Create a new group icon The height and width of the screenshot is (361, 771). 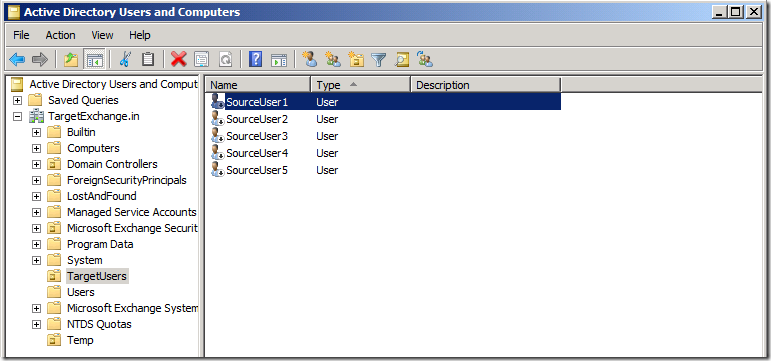tap(333, 60)
